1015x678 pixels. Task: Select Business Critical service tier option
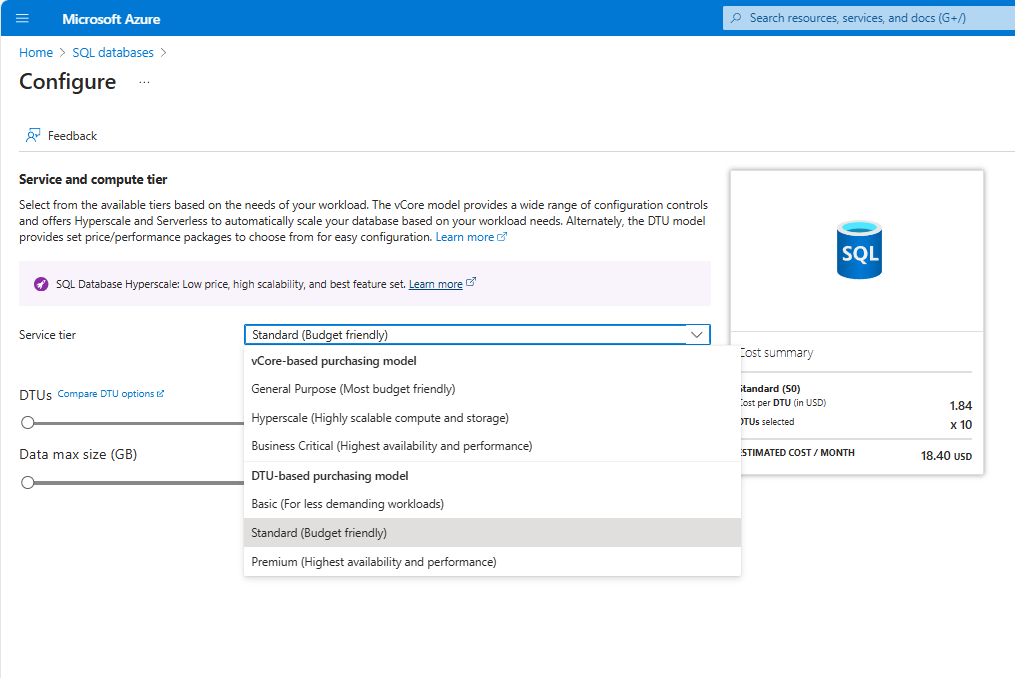click(x=492, y=446)
